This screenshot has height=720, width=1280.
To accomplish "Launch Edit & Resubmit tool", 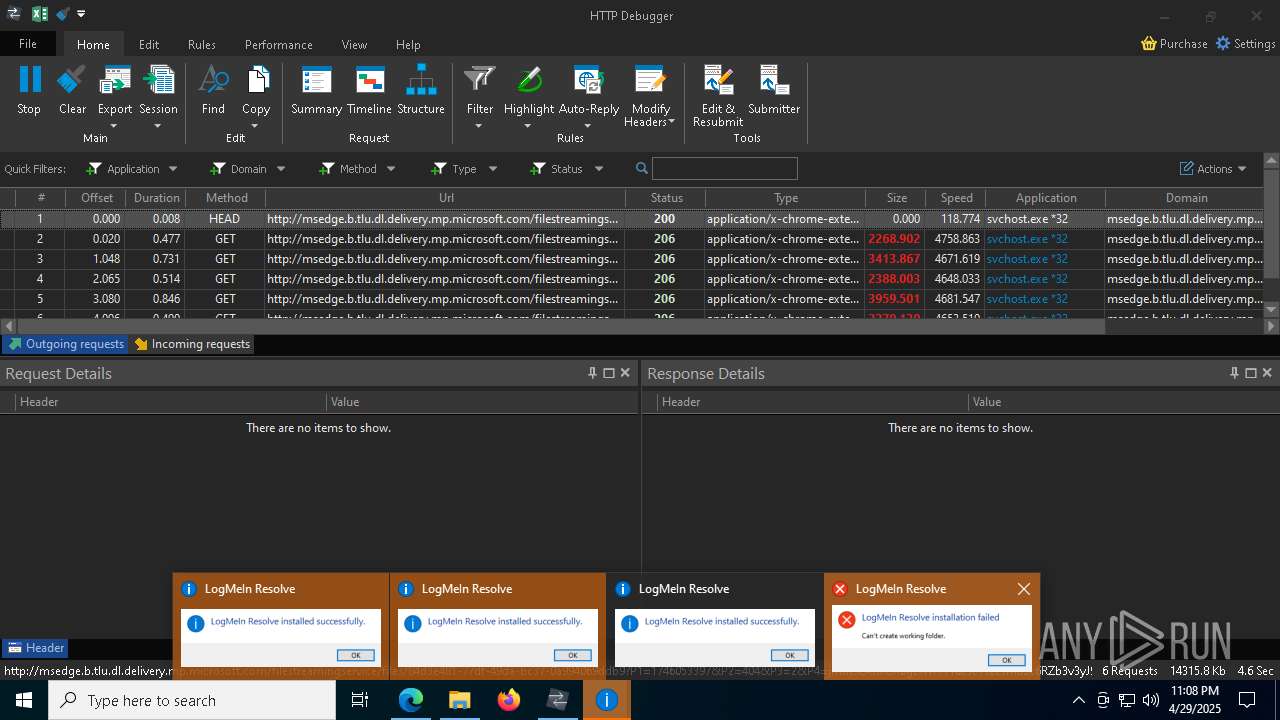I will click(x=718, y=95).
